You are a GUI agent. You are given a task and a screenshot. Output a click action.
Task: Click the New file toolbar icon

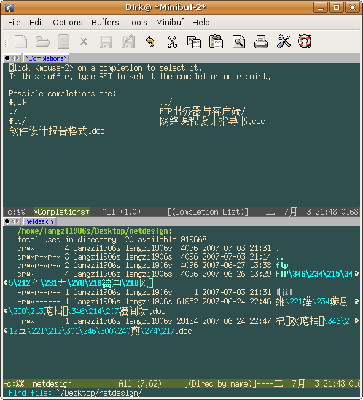pos(20,42)
